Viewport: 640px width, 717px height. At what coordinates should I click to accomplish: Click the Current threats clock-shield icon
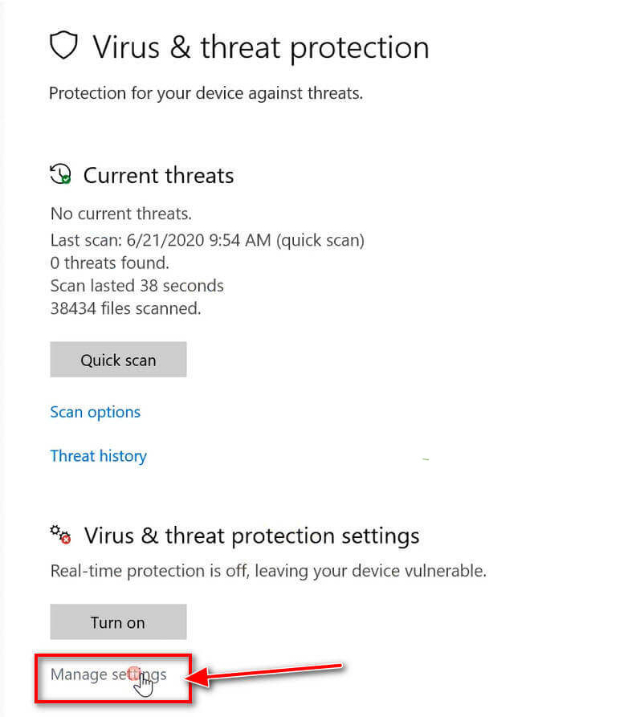61,175
